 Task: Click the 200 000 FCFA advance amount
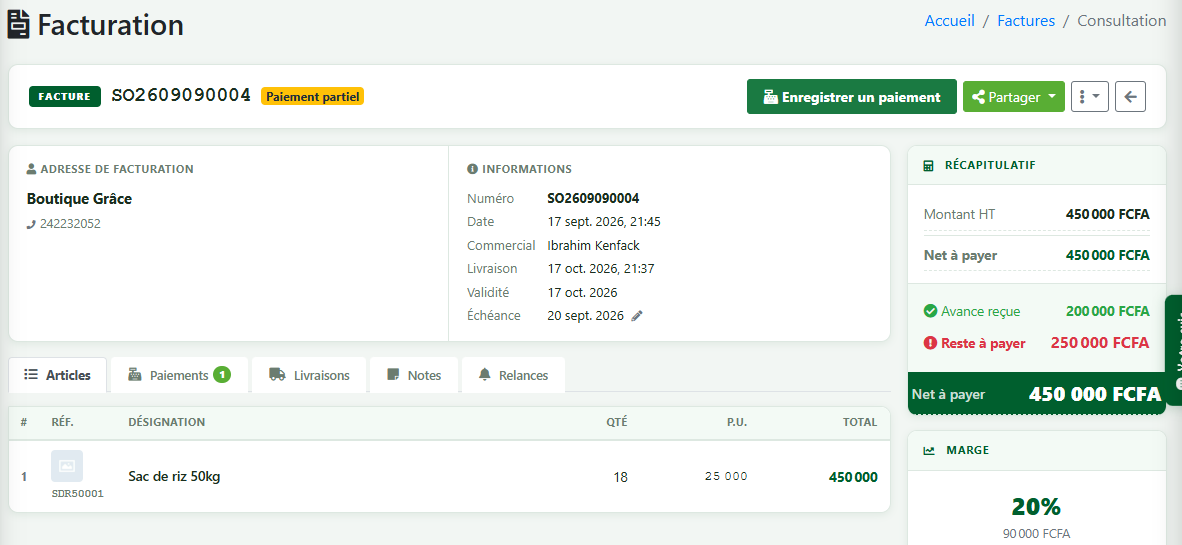point(1107,311)
